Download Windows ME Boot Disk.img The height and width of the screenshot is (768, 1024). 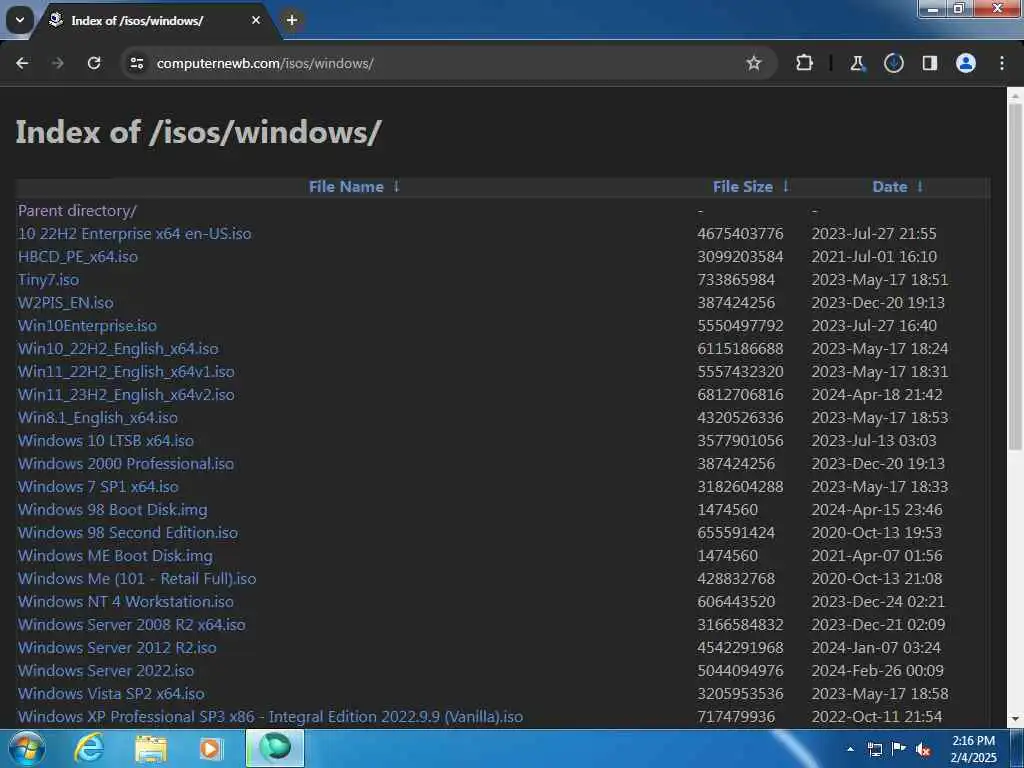click(116, 556)
